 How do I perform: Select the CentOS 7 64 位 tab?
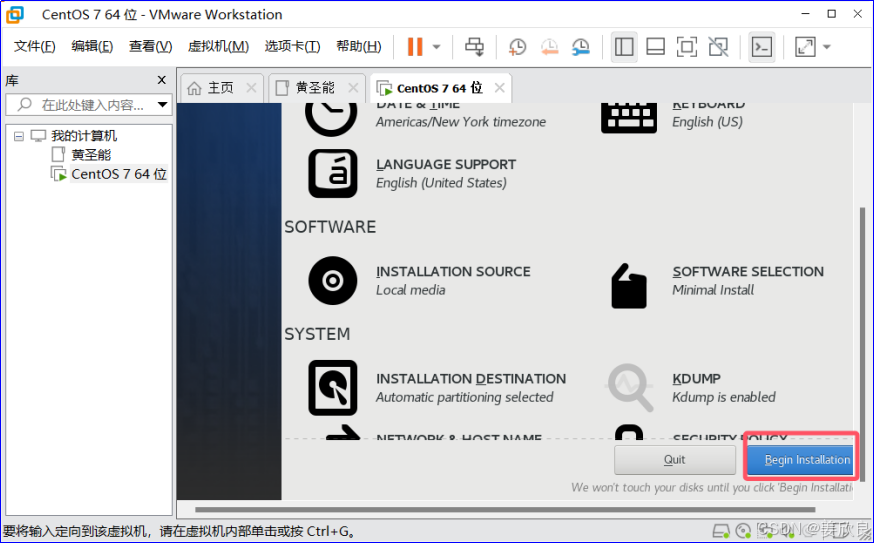tap(439, 88)
